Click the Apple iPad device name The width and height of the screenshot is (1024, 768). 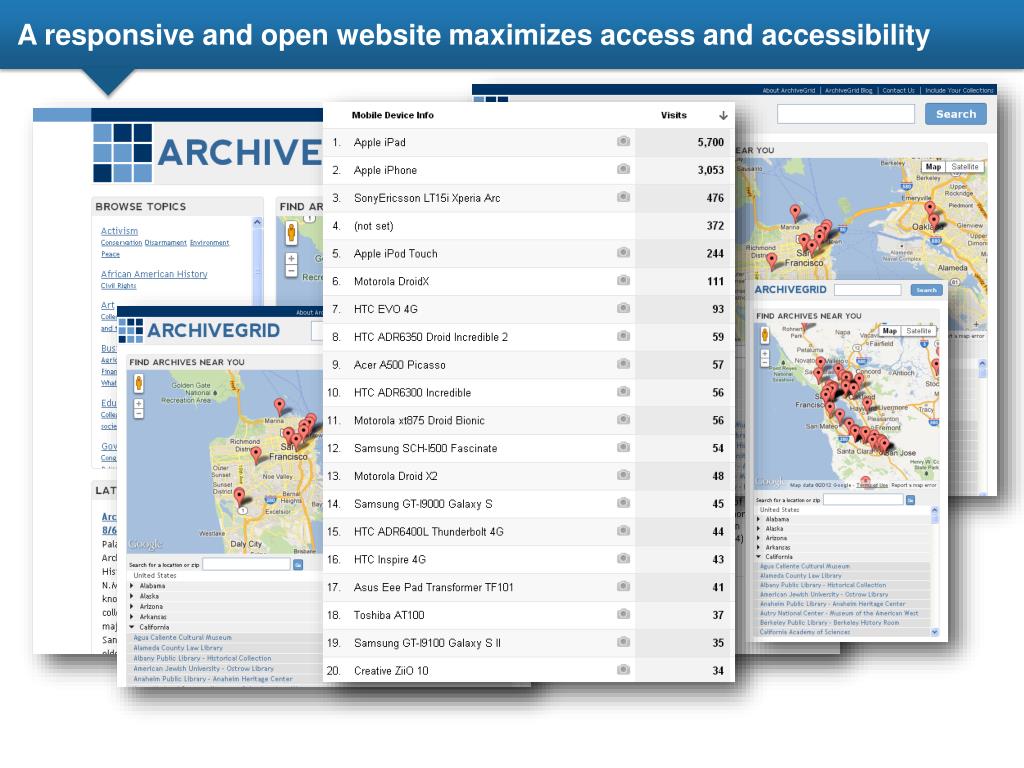pyautogui.click(x=379, y=142)
